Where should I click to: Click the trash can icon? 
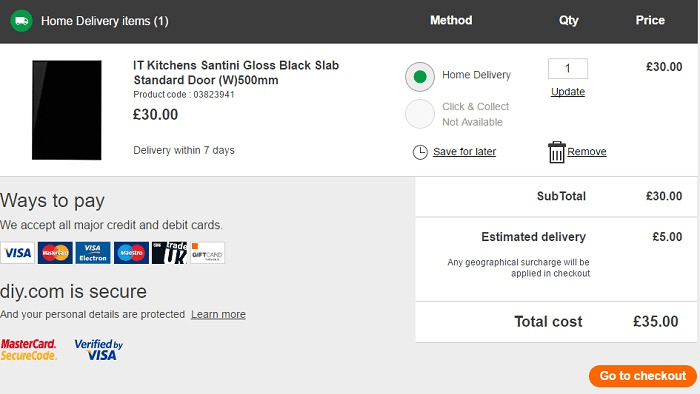click(556, 152)
